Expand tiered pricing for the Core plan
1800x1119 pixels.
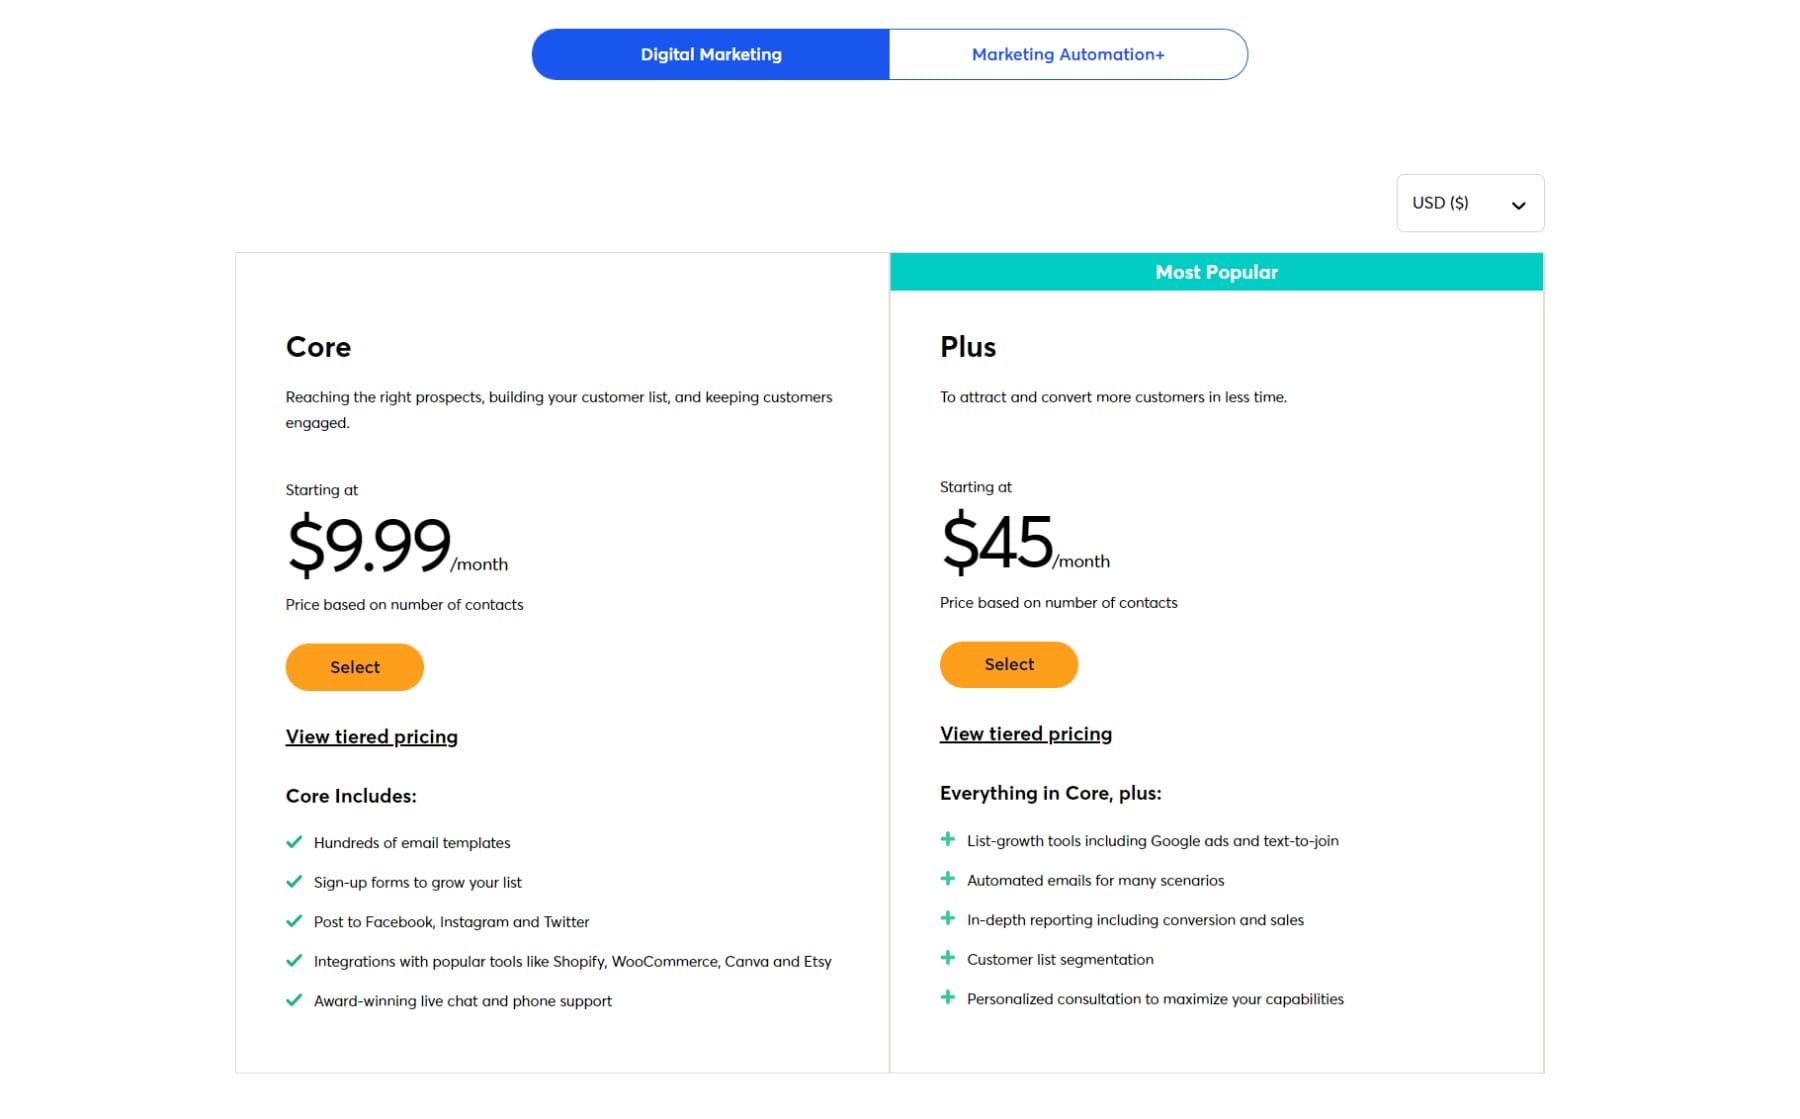371,736
